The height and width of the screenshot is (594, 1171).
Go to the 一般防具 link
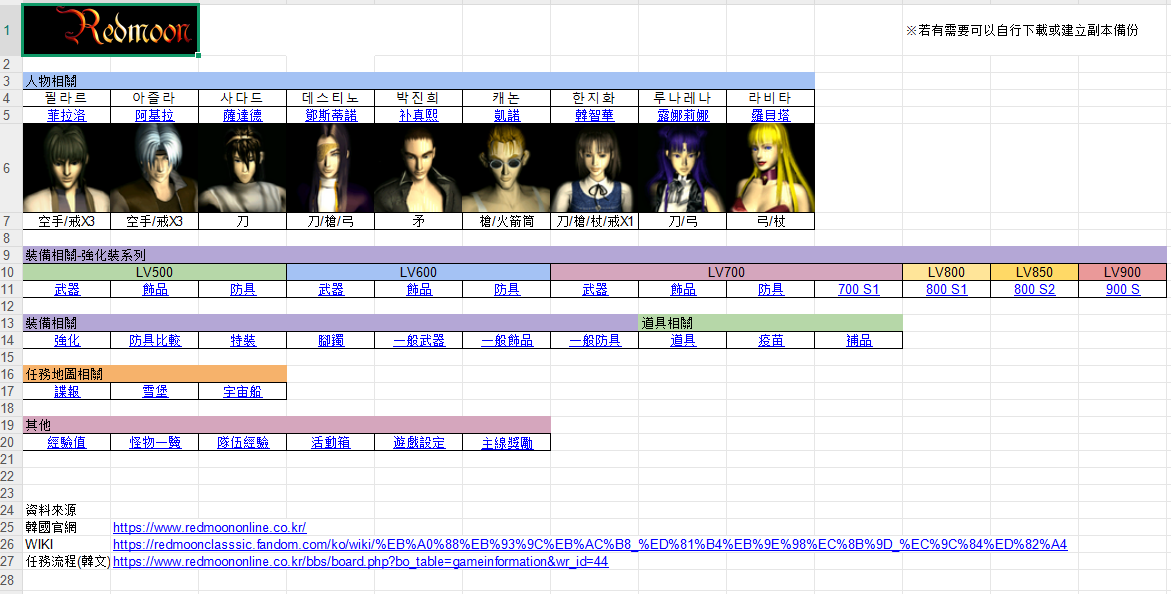point(594,341)
